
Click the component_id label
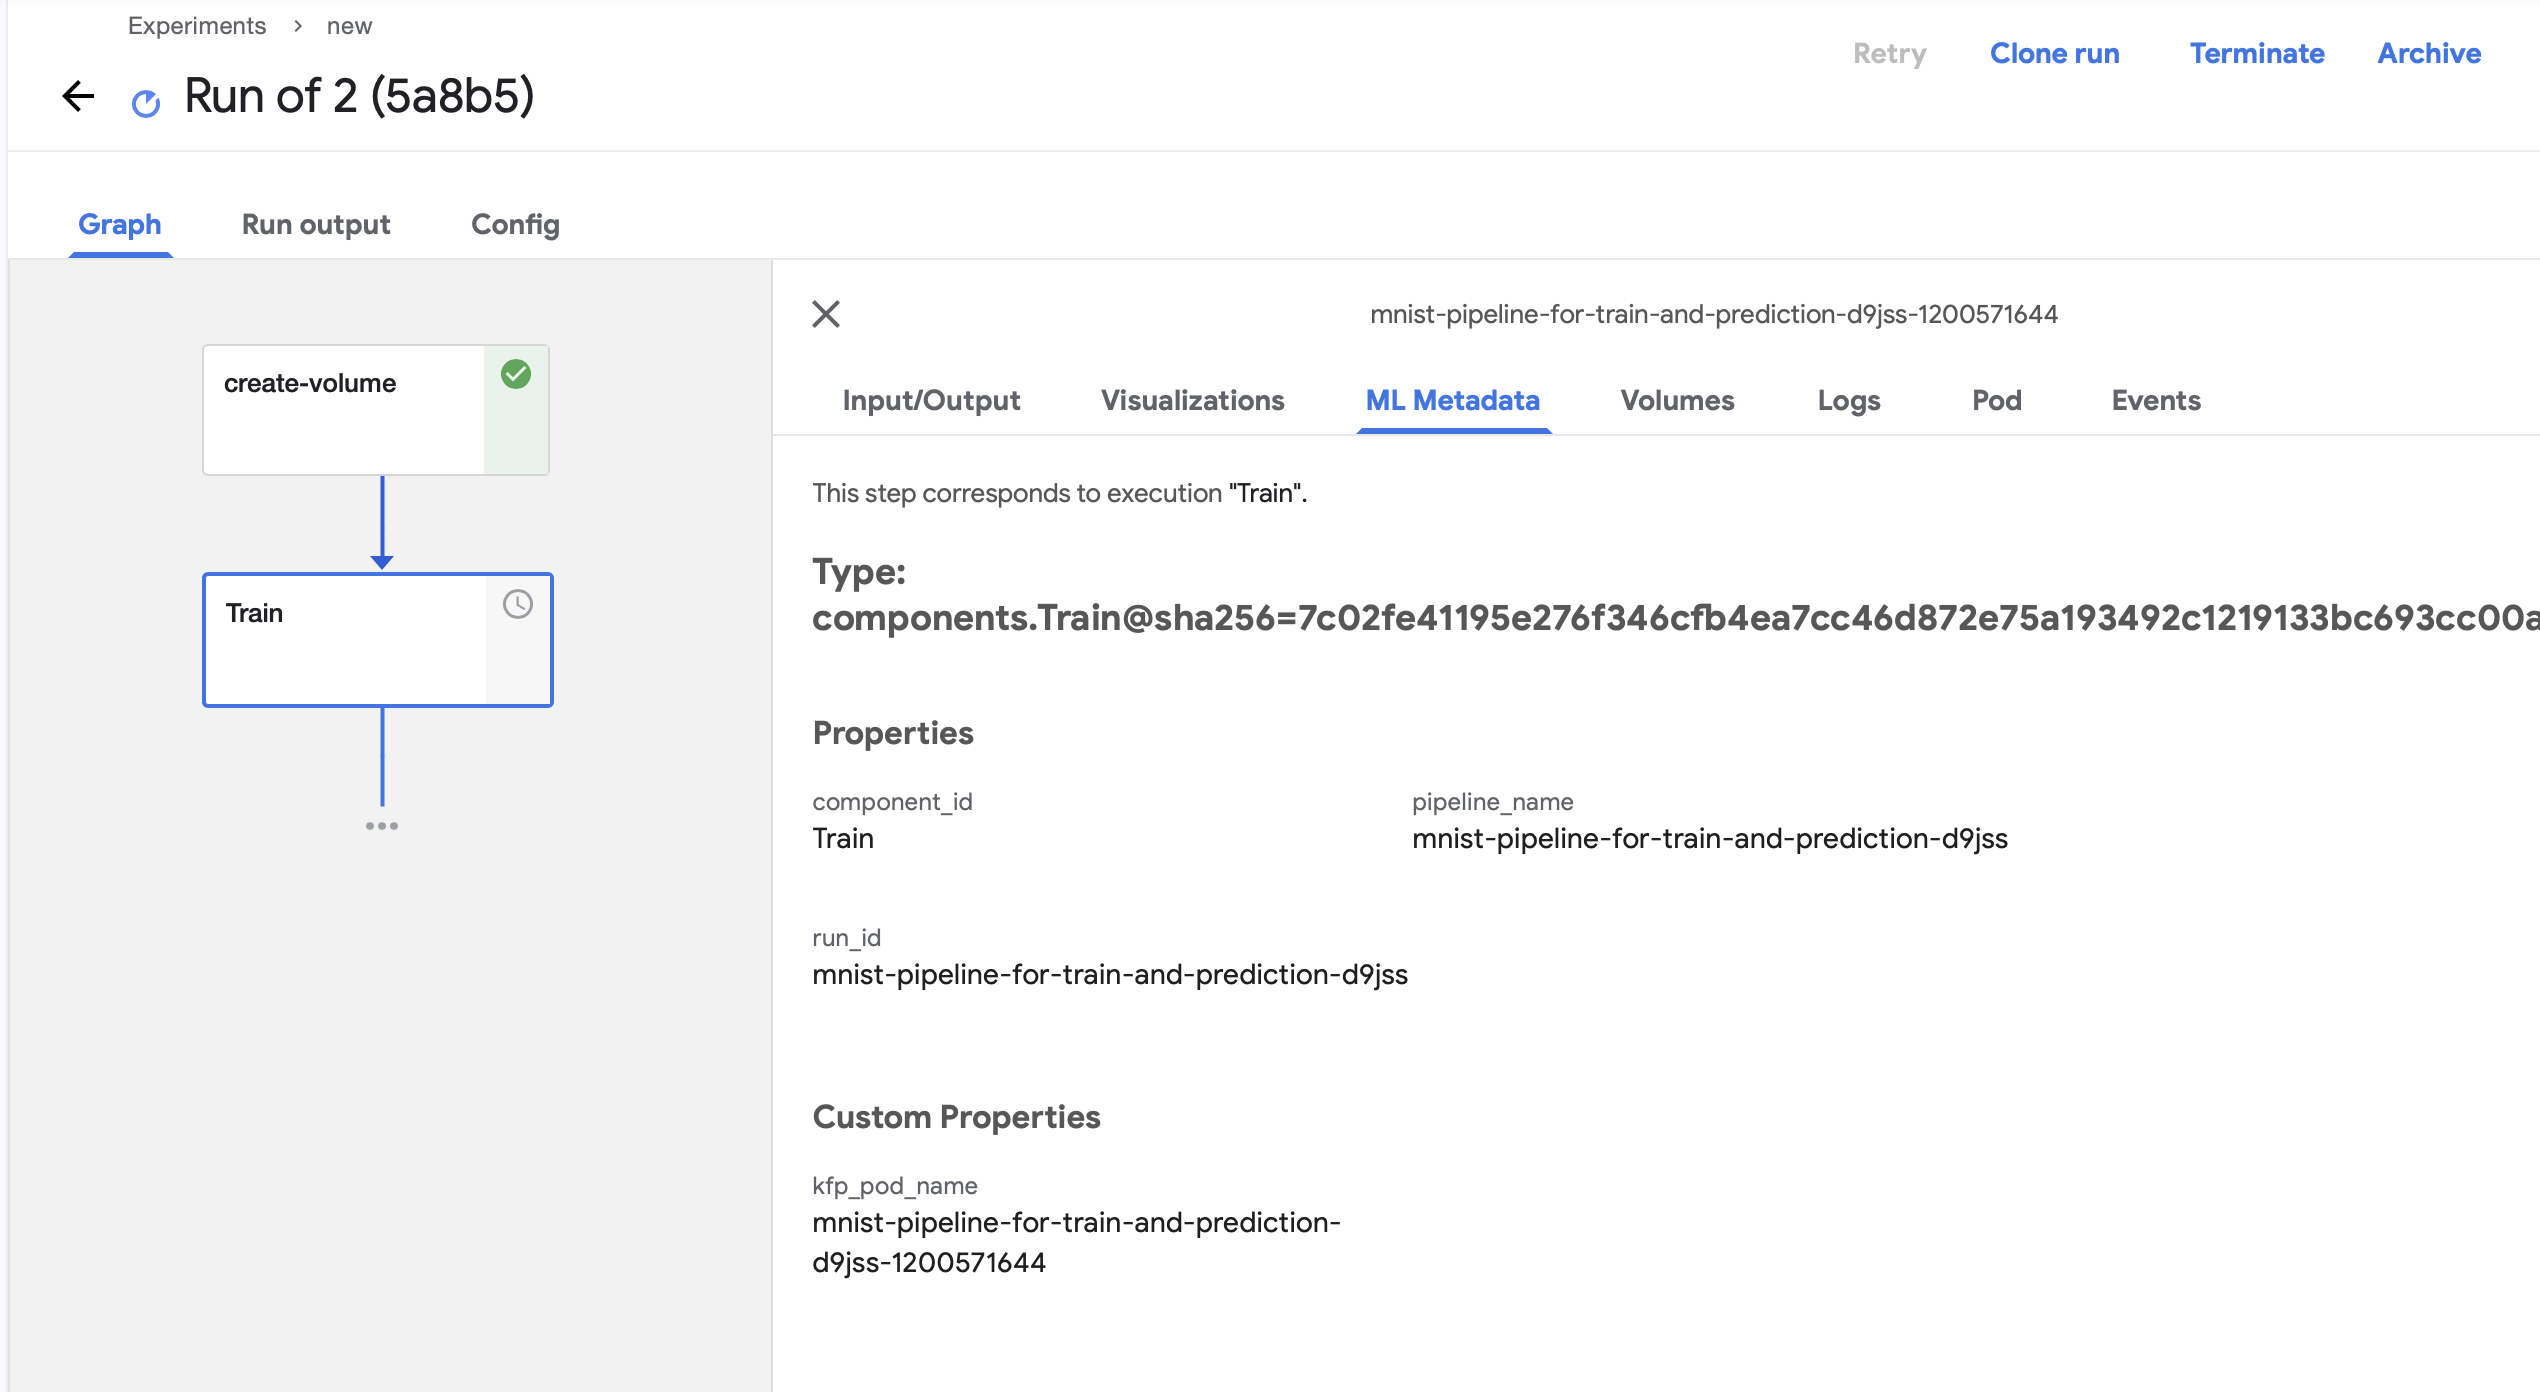click(892, 802)
